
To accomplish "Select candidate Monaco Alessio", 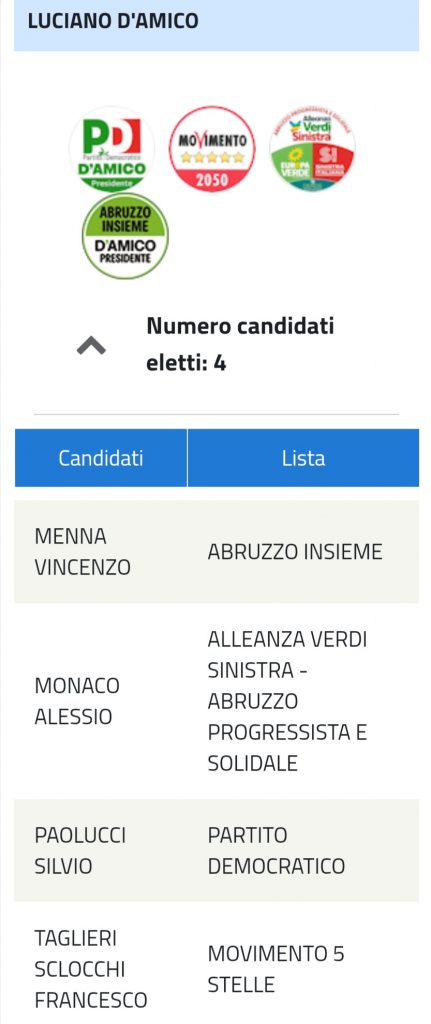I will click(77, 701).
